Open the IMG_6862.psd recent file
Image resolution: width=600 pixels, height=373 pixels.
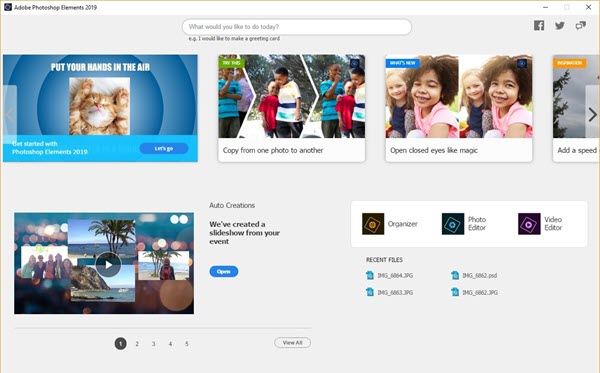[x=474, y=275]
